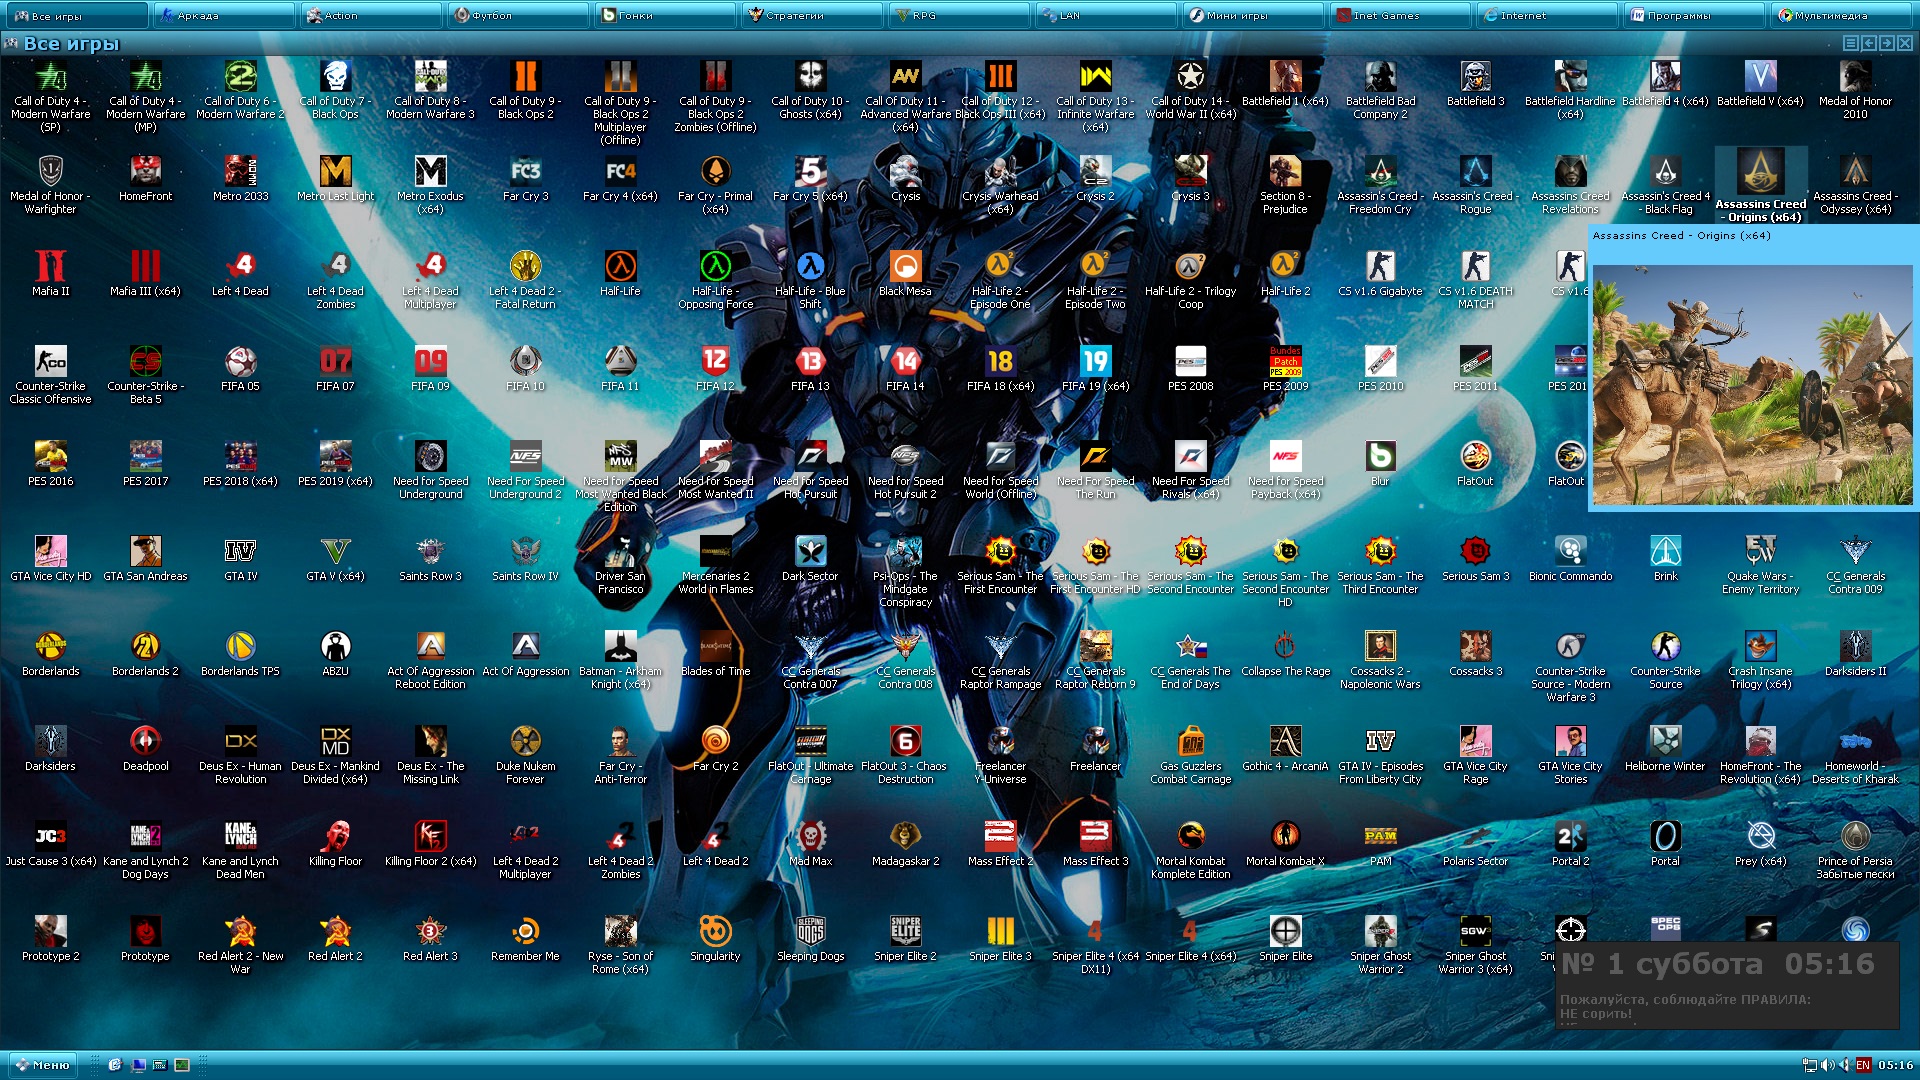
Task: Launch Metro 2033
Action: (240, 179)
